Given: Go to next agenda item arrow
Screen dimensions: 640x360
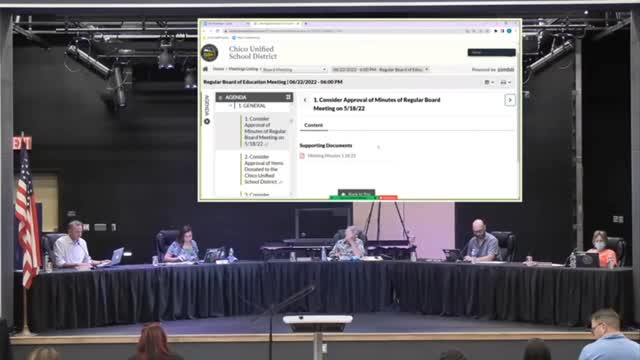Looking at the screenshot, I should coord(510,100).
